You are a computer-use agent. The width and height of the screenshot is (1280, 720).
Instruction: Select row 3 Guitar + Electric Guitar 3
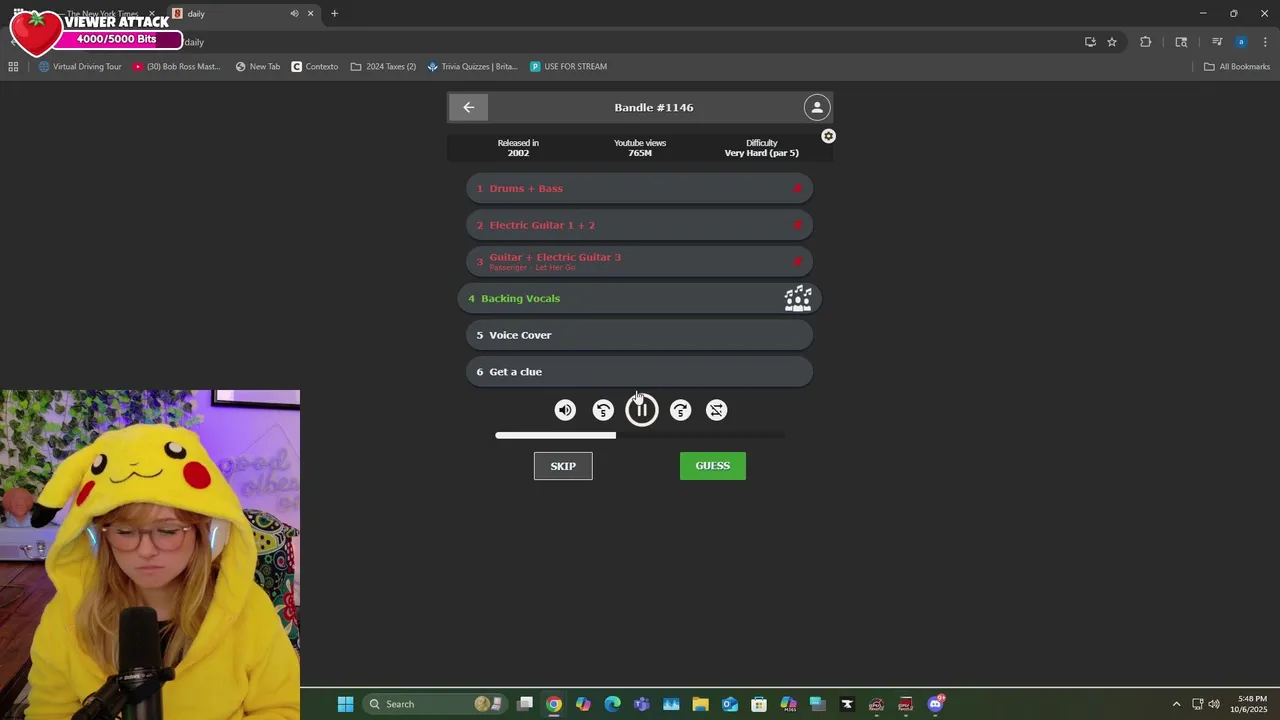640,261
